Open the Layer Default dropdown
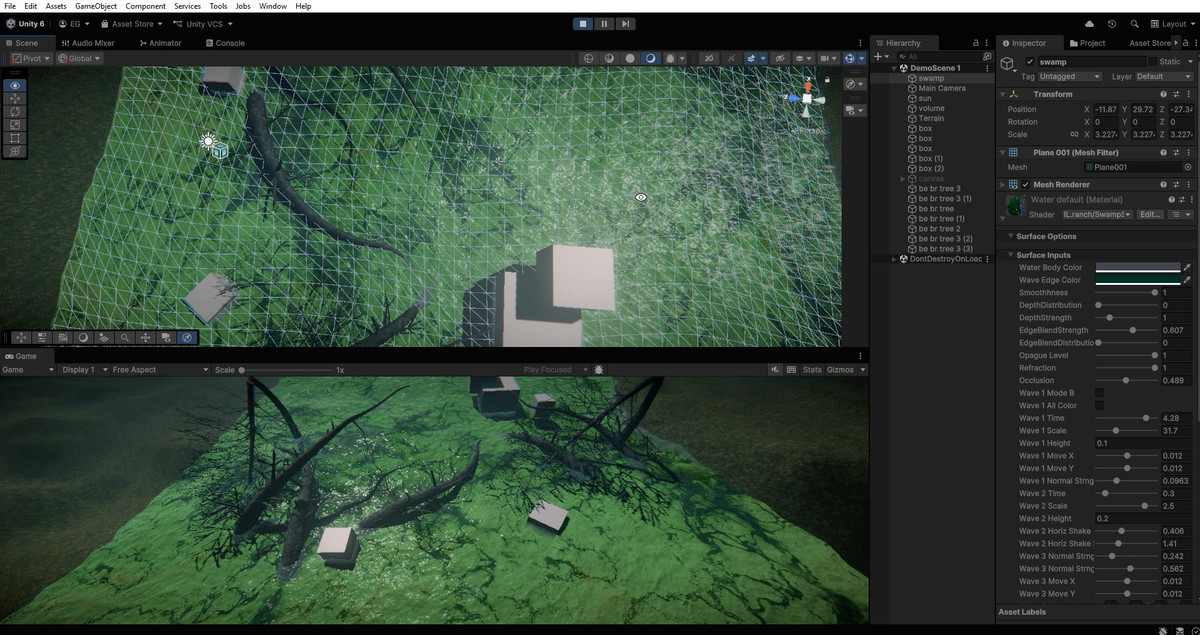 (x=1164, y=76)
